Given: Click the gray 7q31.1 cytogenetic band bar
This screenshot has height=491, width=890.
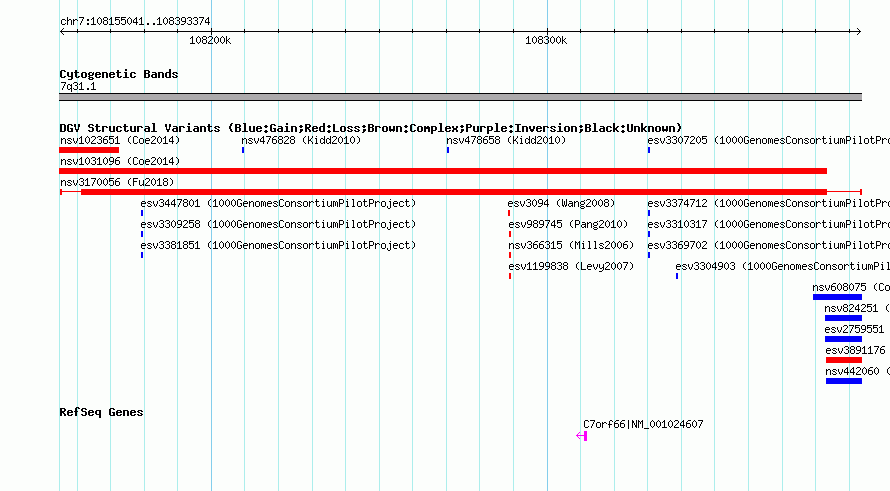Looking at the screenshot, I should 460,97.
